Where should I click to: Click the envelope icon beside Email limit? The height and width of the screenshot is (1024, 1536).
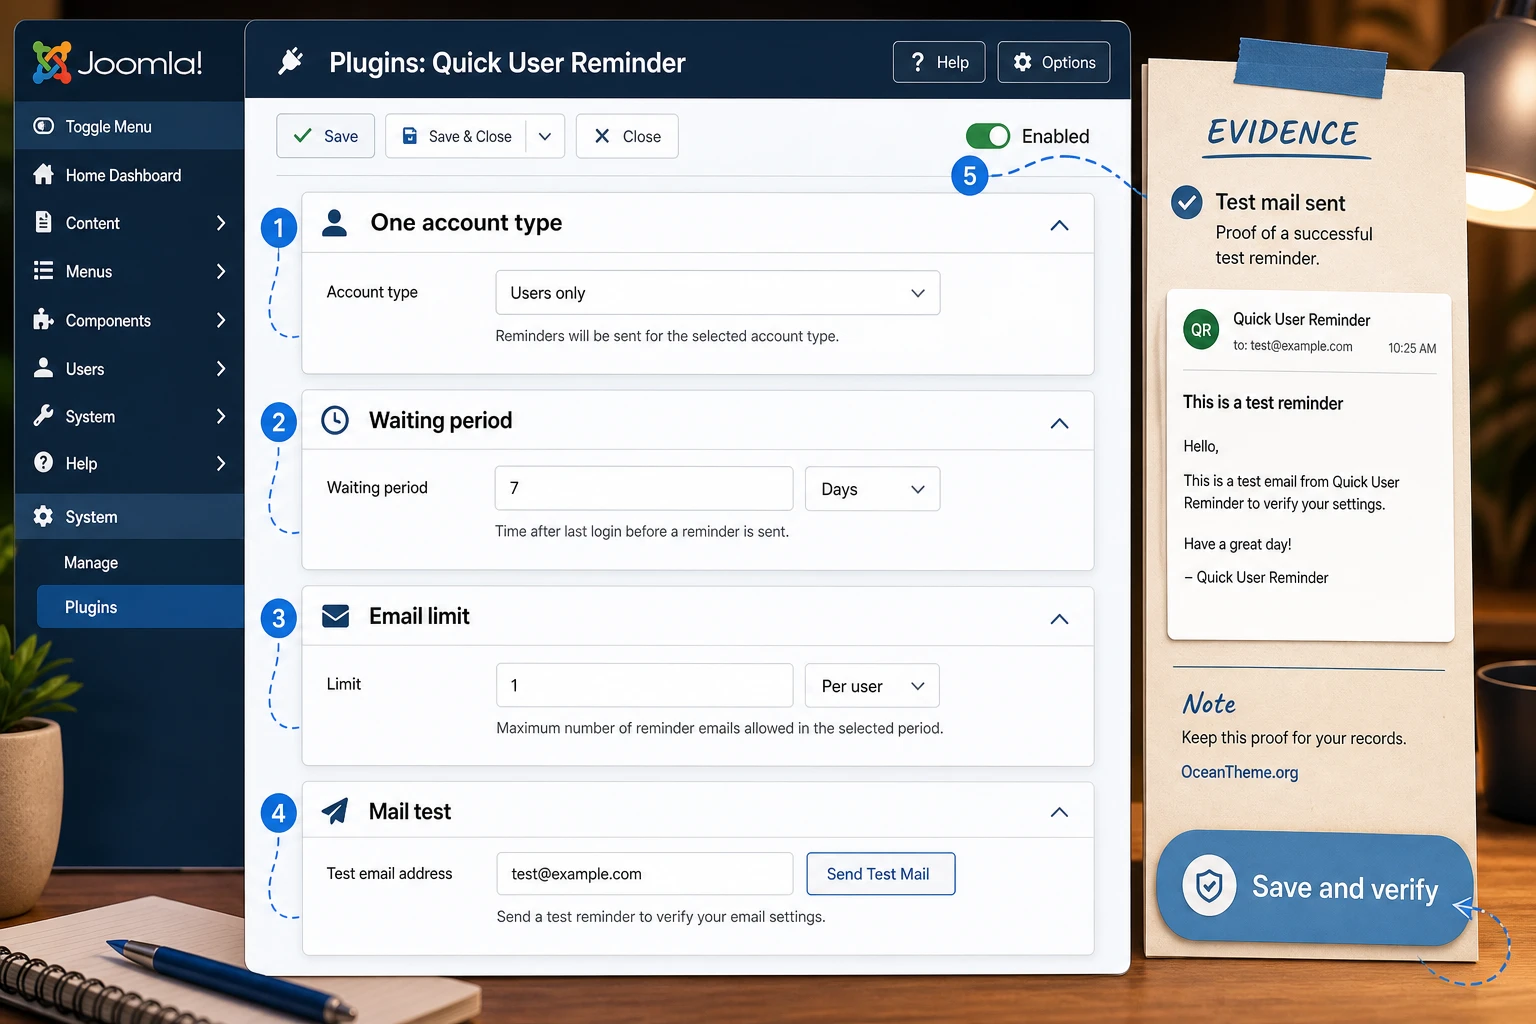point(336,616)
